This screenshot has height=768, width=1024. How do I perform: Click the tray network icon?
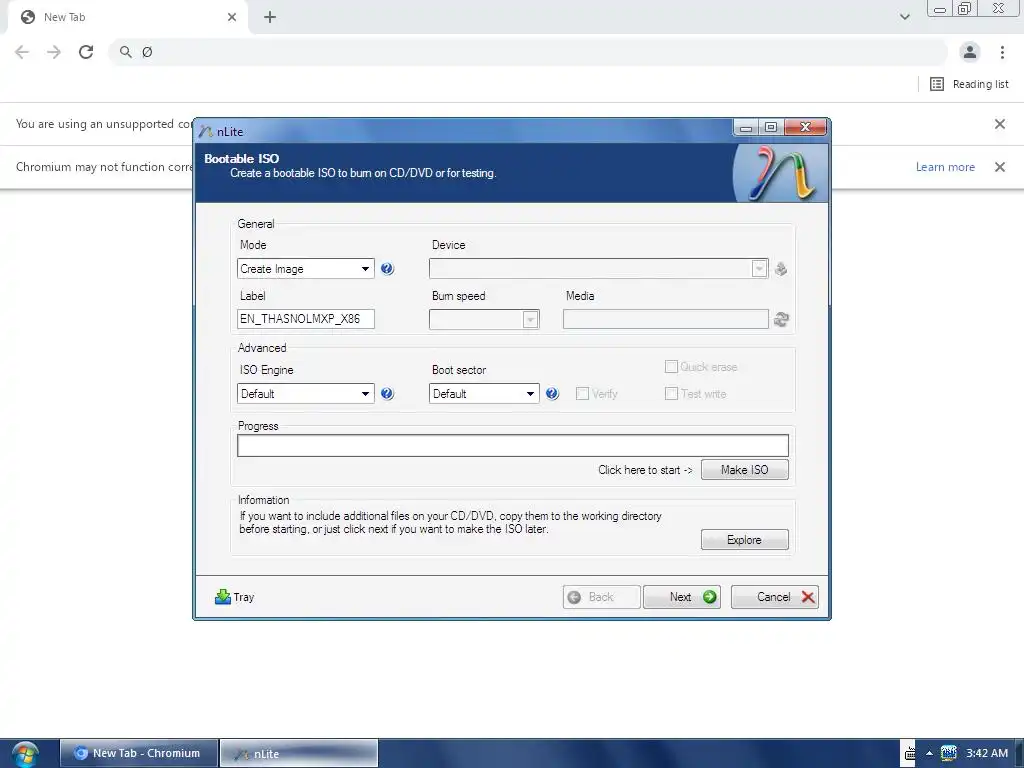948,753
